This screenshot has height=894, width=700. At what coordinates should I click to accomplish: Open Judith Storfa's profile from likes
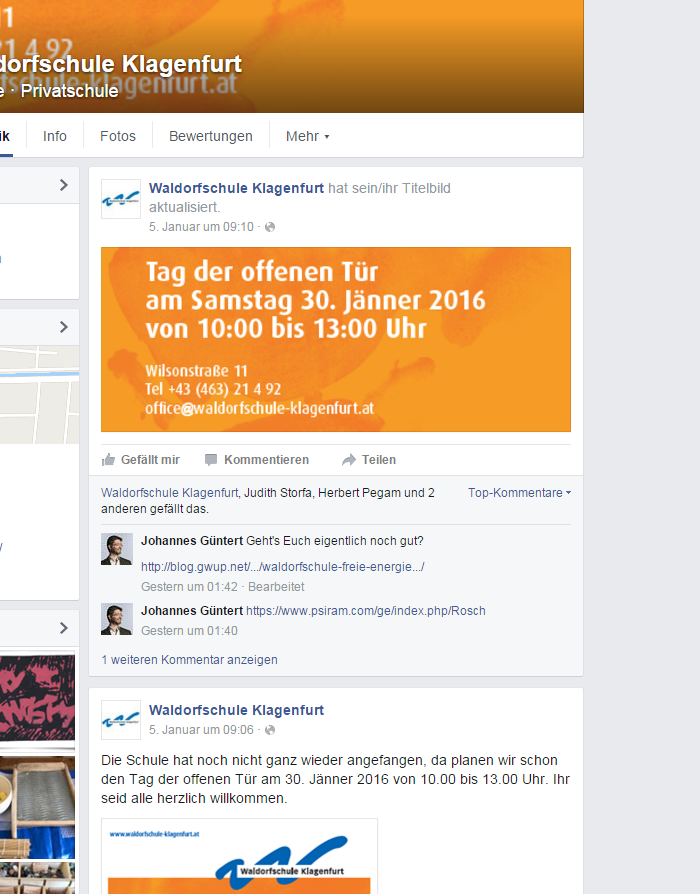pyautogui.click(x=278, y=493)
